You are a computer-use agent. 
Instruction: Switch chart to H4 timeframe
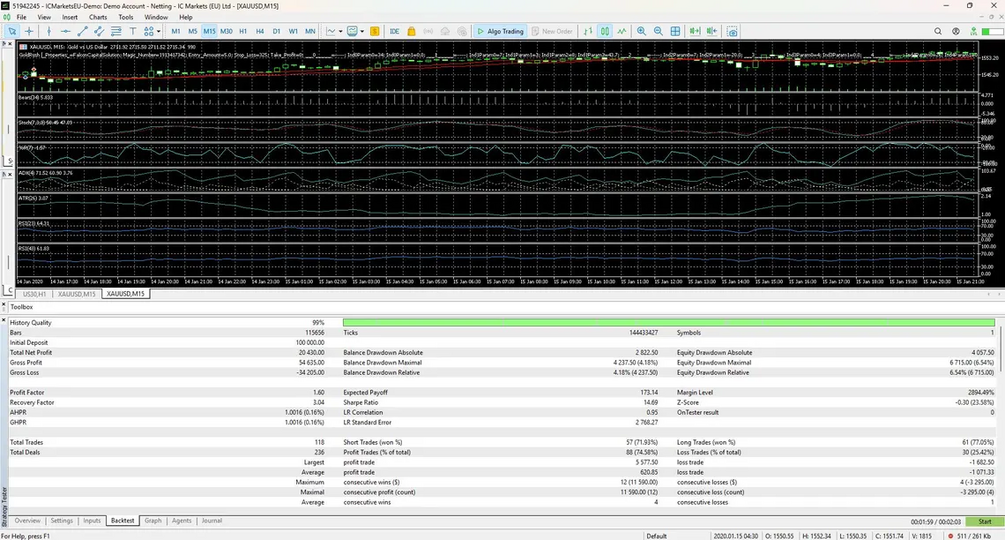260,31
